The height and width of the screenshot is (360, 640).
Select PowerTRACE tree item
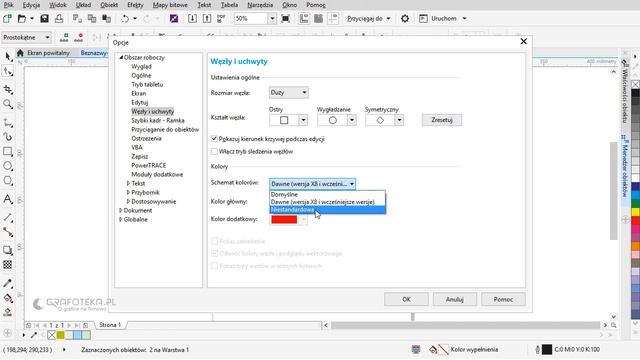(x=149, y=165)
